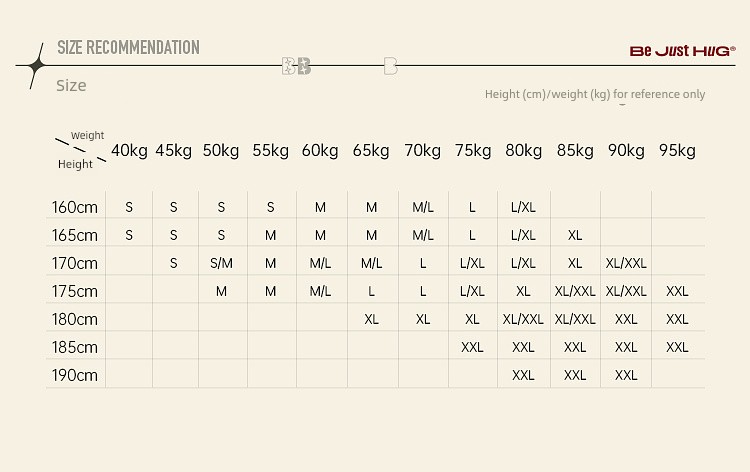Click the four-point star sparkle icon
The width and height of the screenshot is (750, 472).
(x=36, y=65)
